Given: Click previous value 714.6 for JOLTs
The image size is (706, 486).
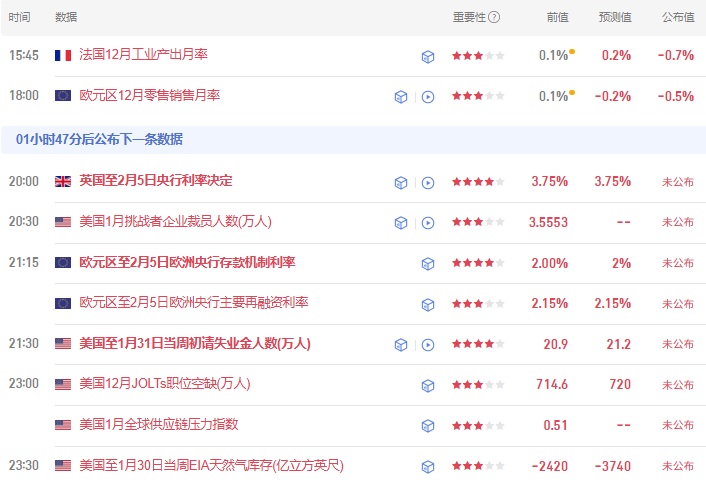Looking at the screenshot, I should (x=552, y=385).
